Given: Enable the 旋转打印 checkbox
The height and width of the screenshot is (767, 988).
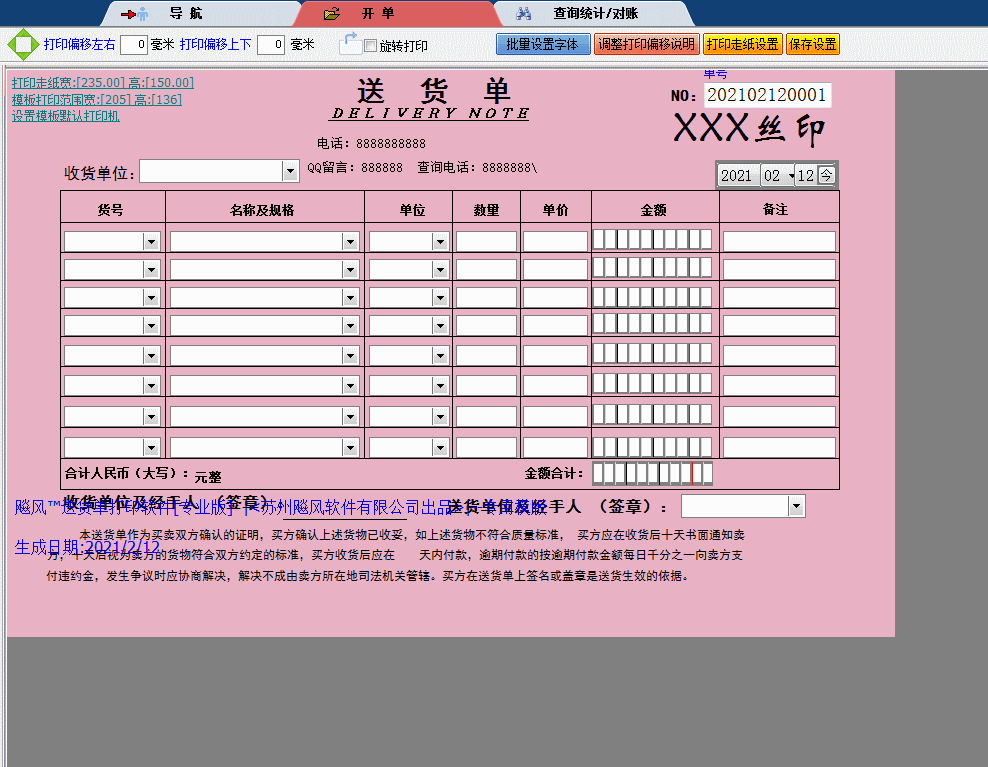Looking at the screenshot, I should (371, 46).
